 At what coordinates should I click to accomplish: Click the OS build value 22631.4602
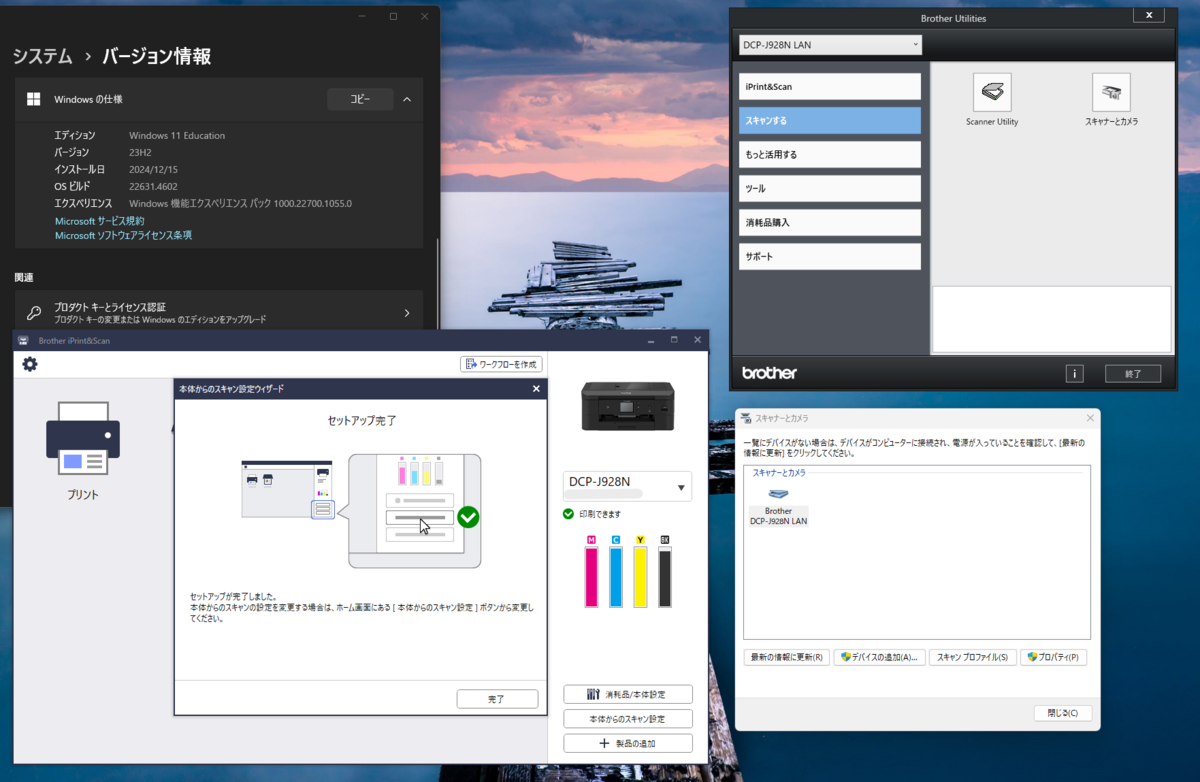[153, 186]
